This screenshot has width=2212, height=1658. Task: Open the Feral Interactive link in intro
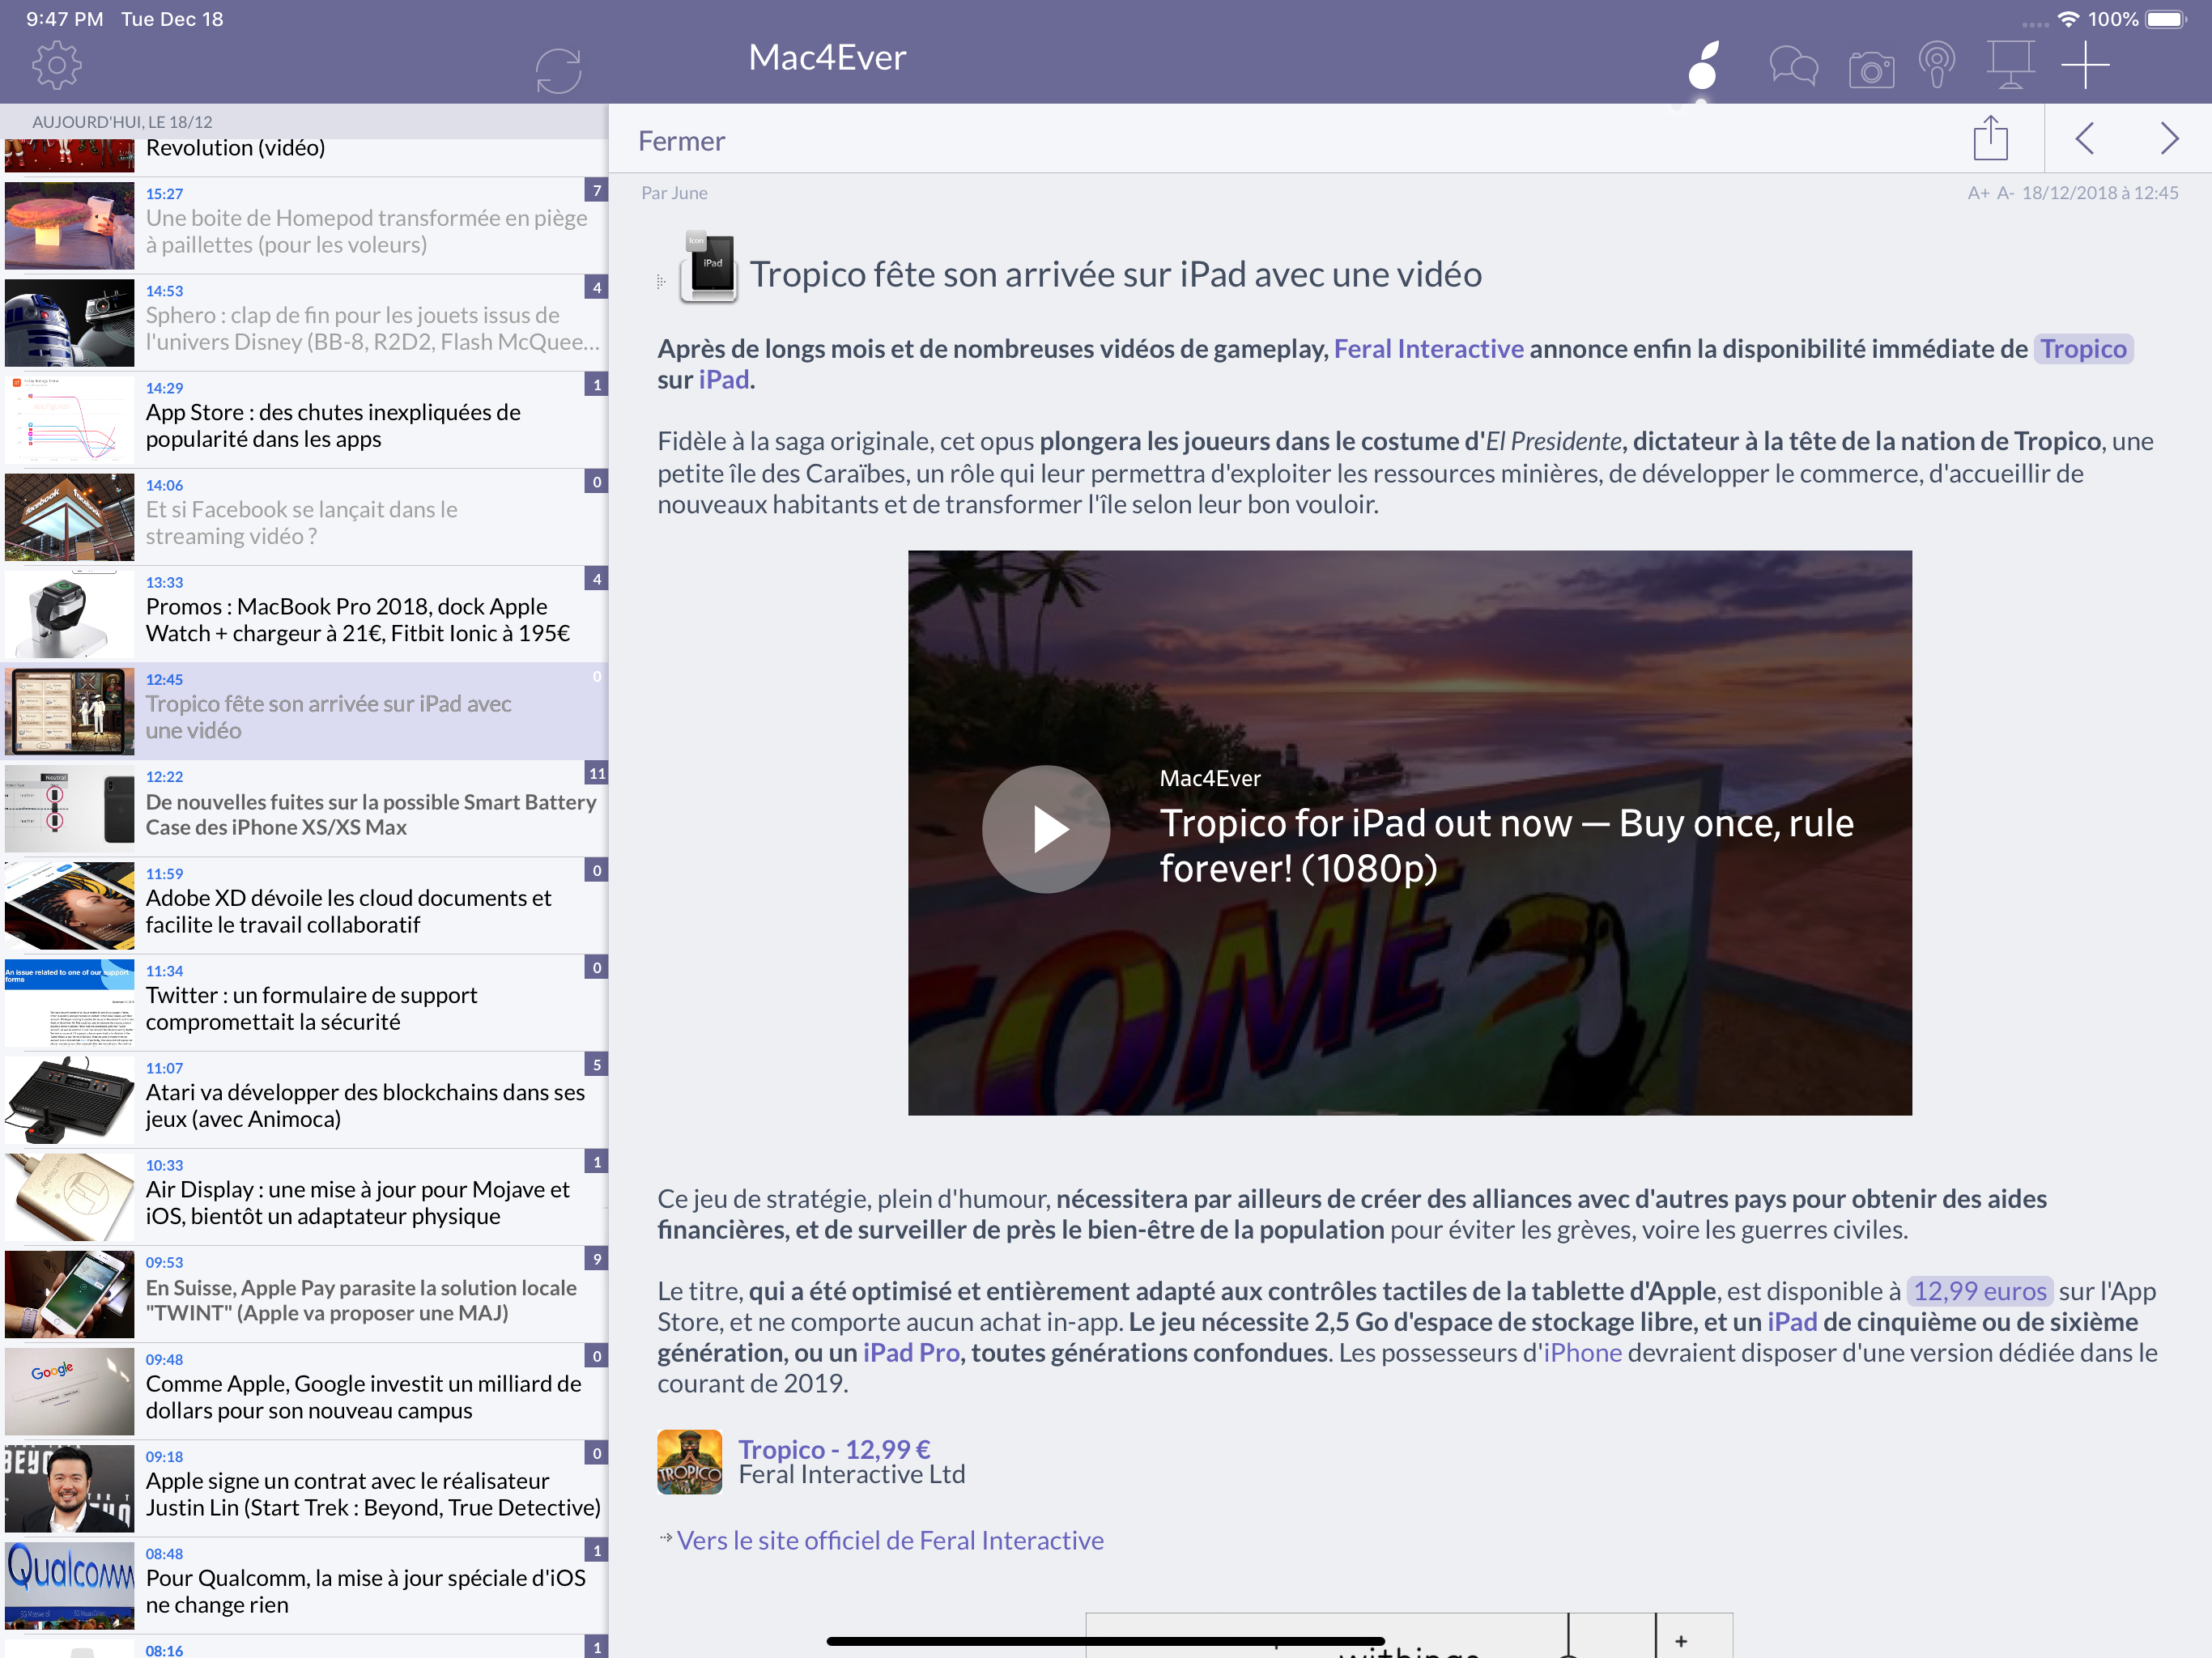(1428, 349)
